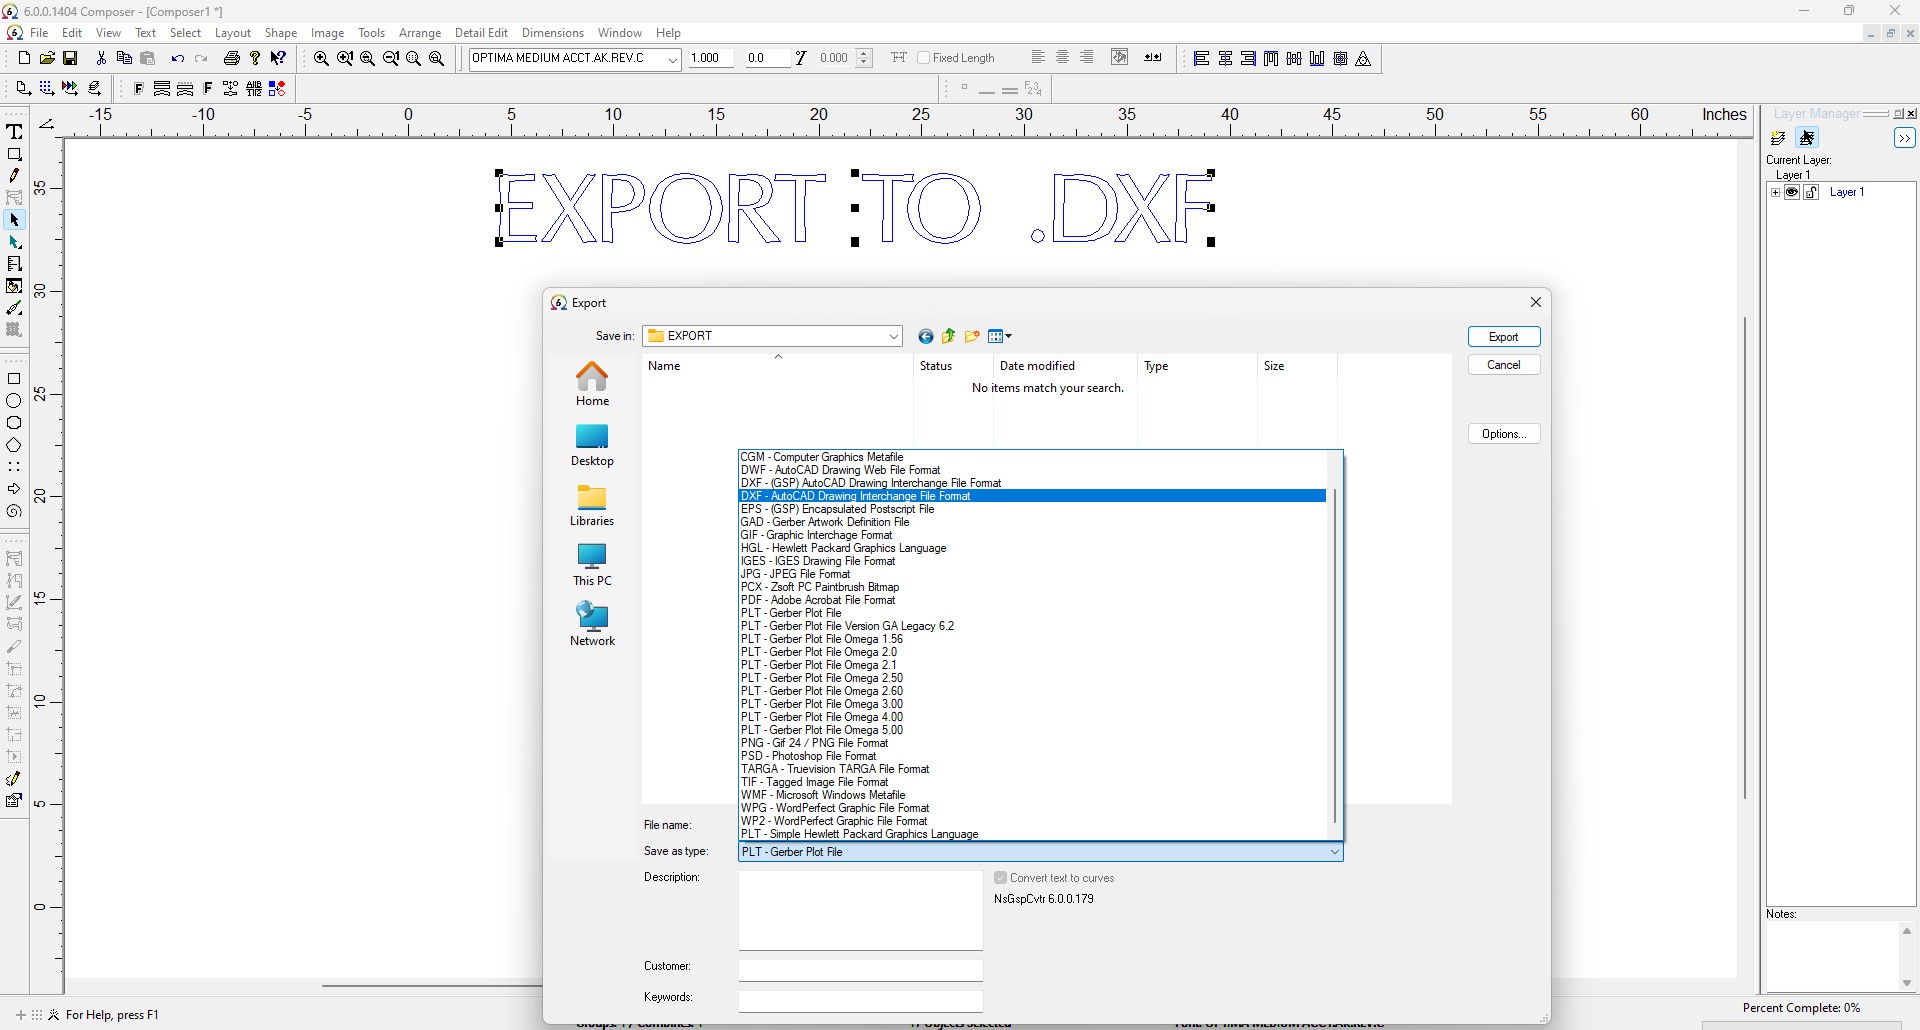Image resolution: width=1920 pixels, height=1030 pixels.
Task: Go to This PC in places sidebar
Action: pyautogui.click(x=592, y=565)
